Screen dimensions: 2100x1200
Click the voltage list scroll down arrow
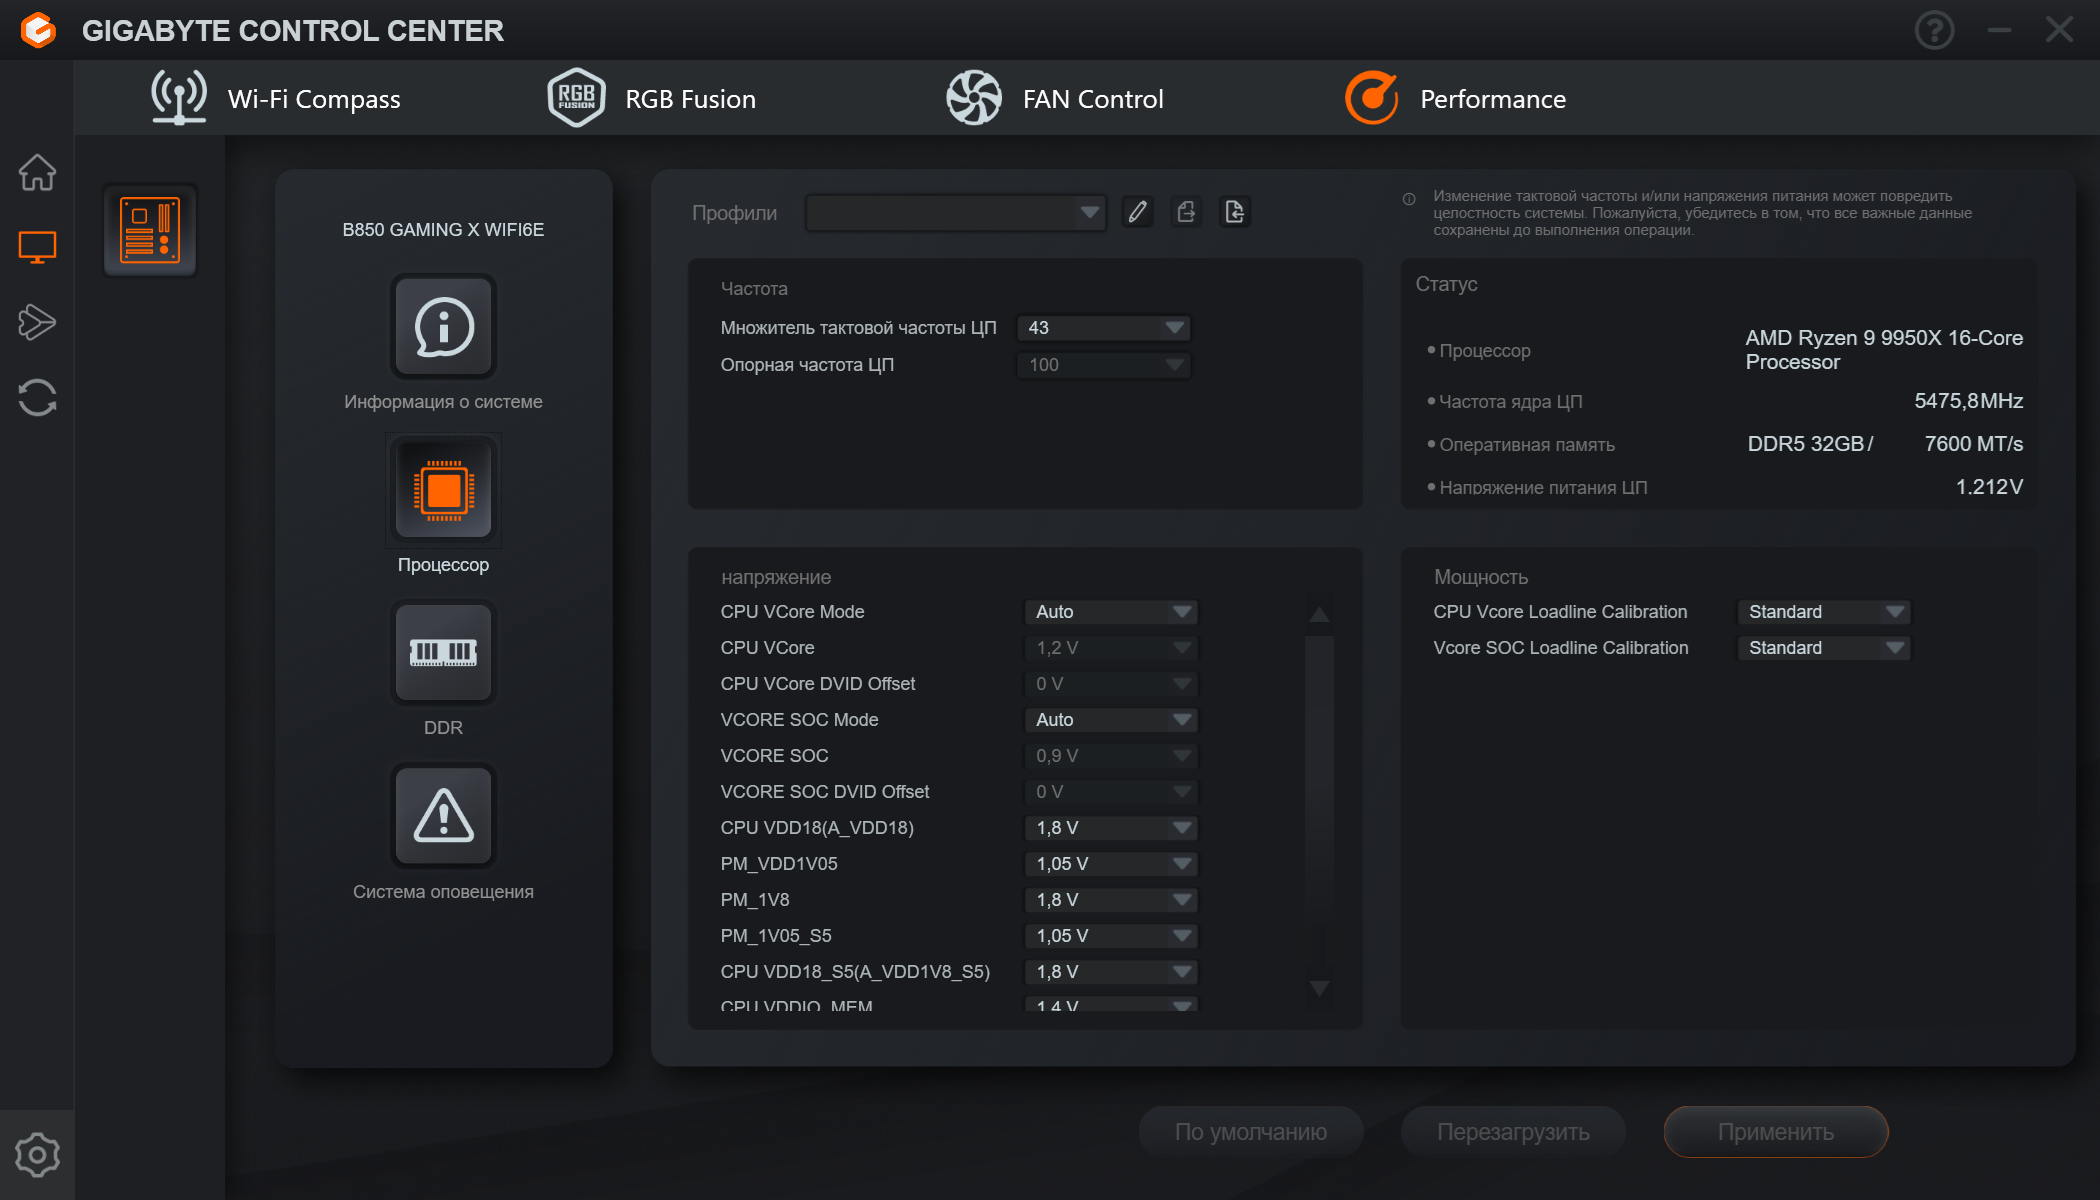tap(1319, 988)
